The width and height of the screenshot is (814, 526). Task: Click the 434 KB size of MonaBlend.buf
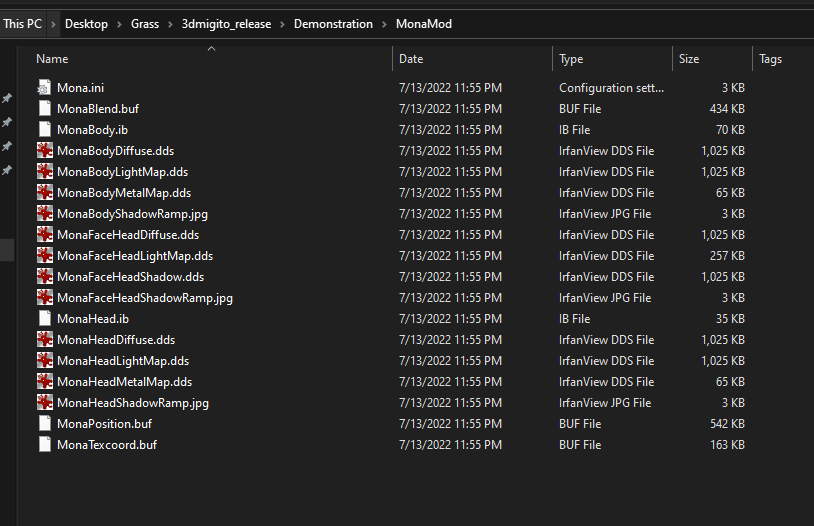coord(727,109)
